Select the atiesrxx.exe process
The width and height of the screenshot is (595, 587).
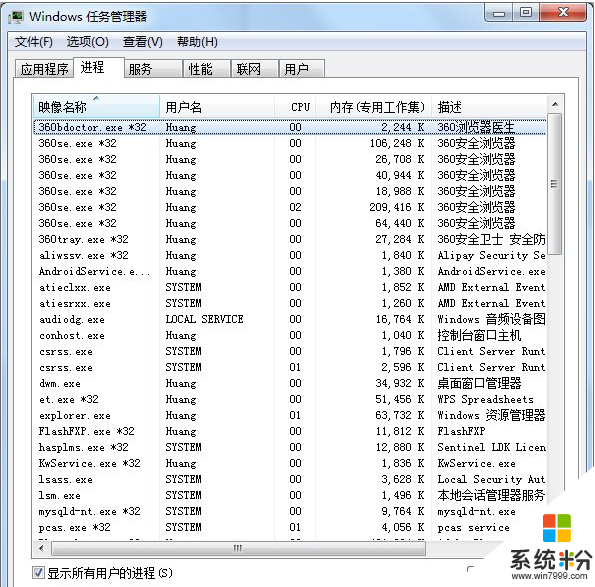coord(290,303)
